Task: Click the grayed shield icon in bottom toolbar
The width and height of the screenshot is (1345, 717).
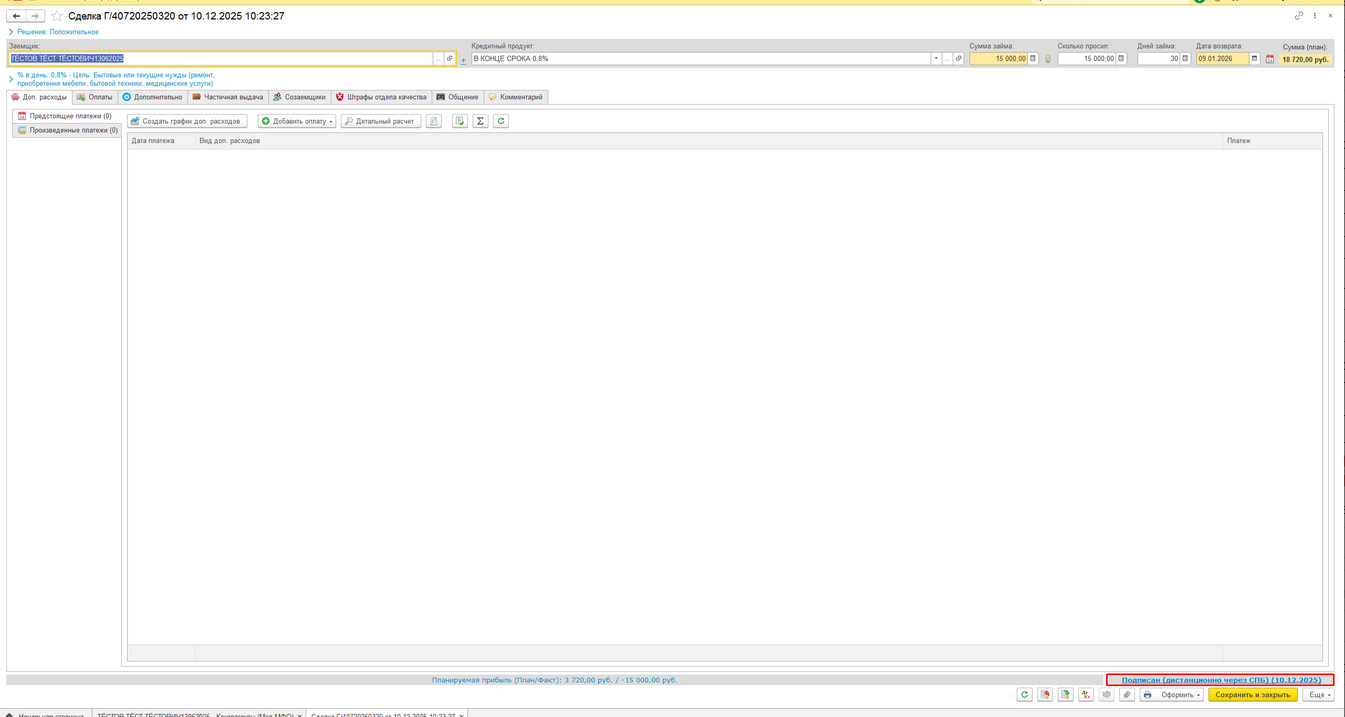Action: click(1107, 695)
